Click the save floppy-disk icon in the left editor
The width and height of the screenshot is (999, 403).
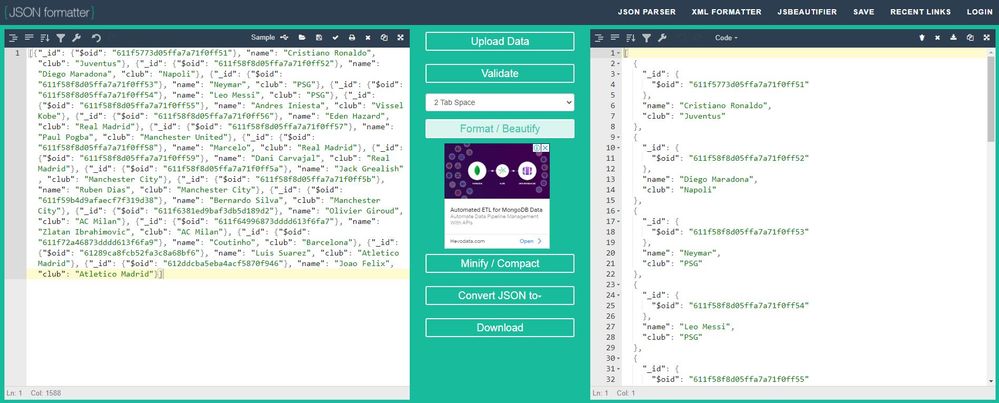click(x=319, y=38)
